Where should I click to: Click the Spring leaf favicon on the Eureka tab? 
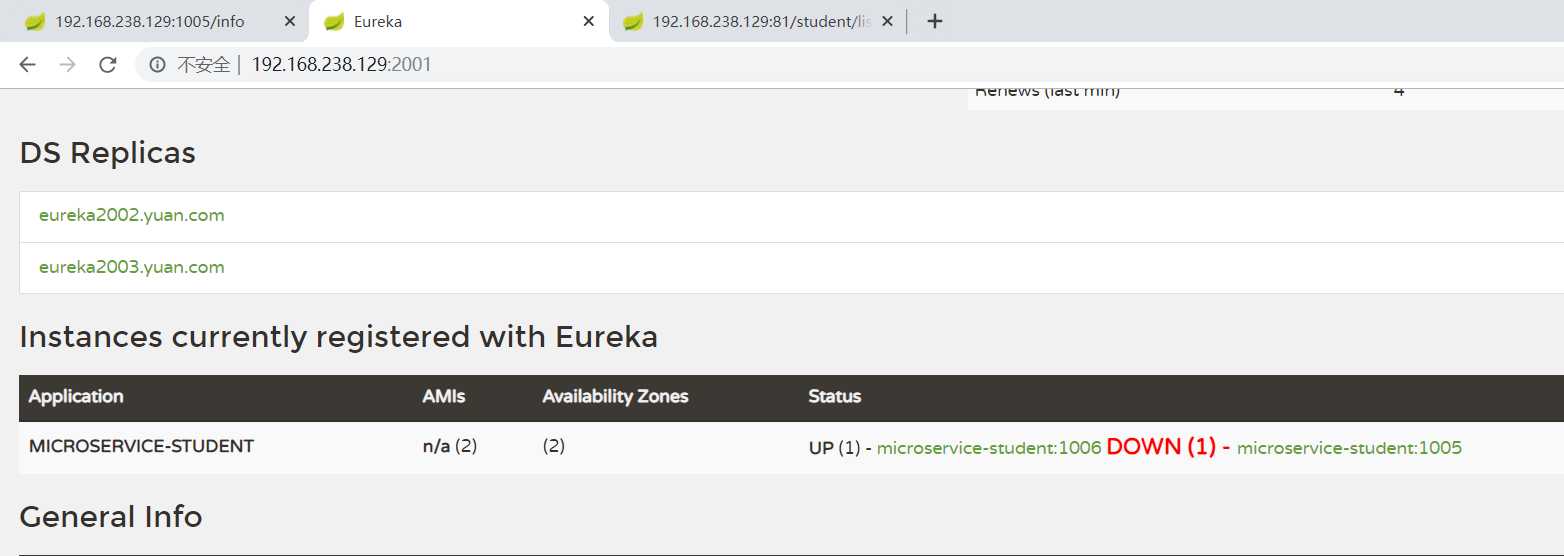tap(335, 21)
